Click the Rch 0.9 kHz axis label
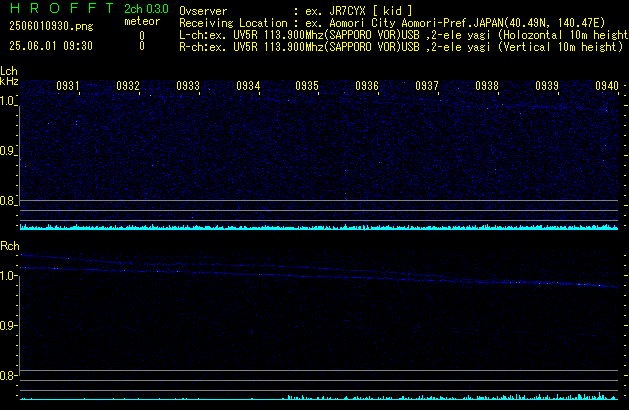This screenshot has height=410, width=629. tap(7, 325)
